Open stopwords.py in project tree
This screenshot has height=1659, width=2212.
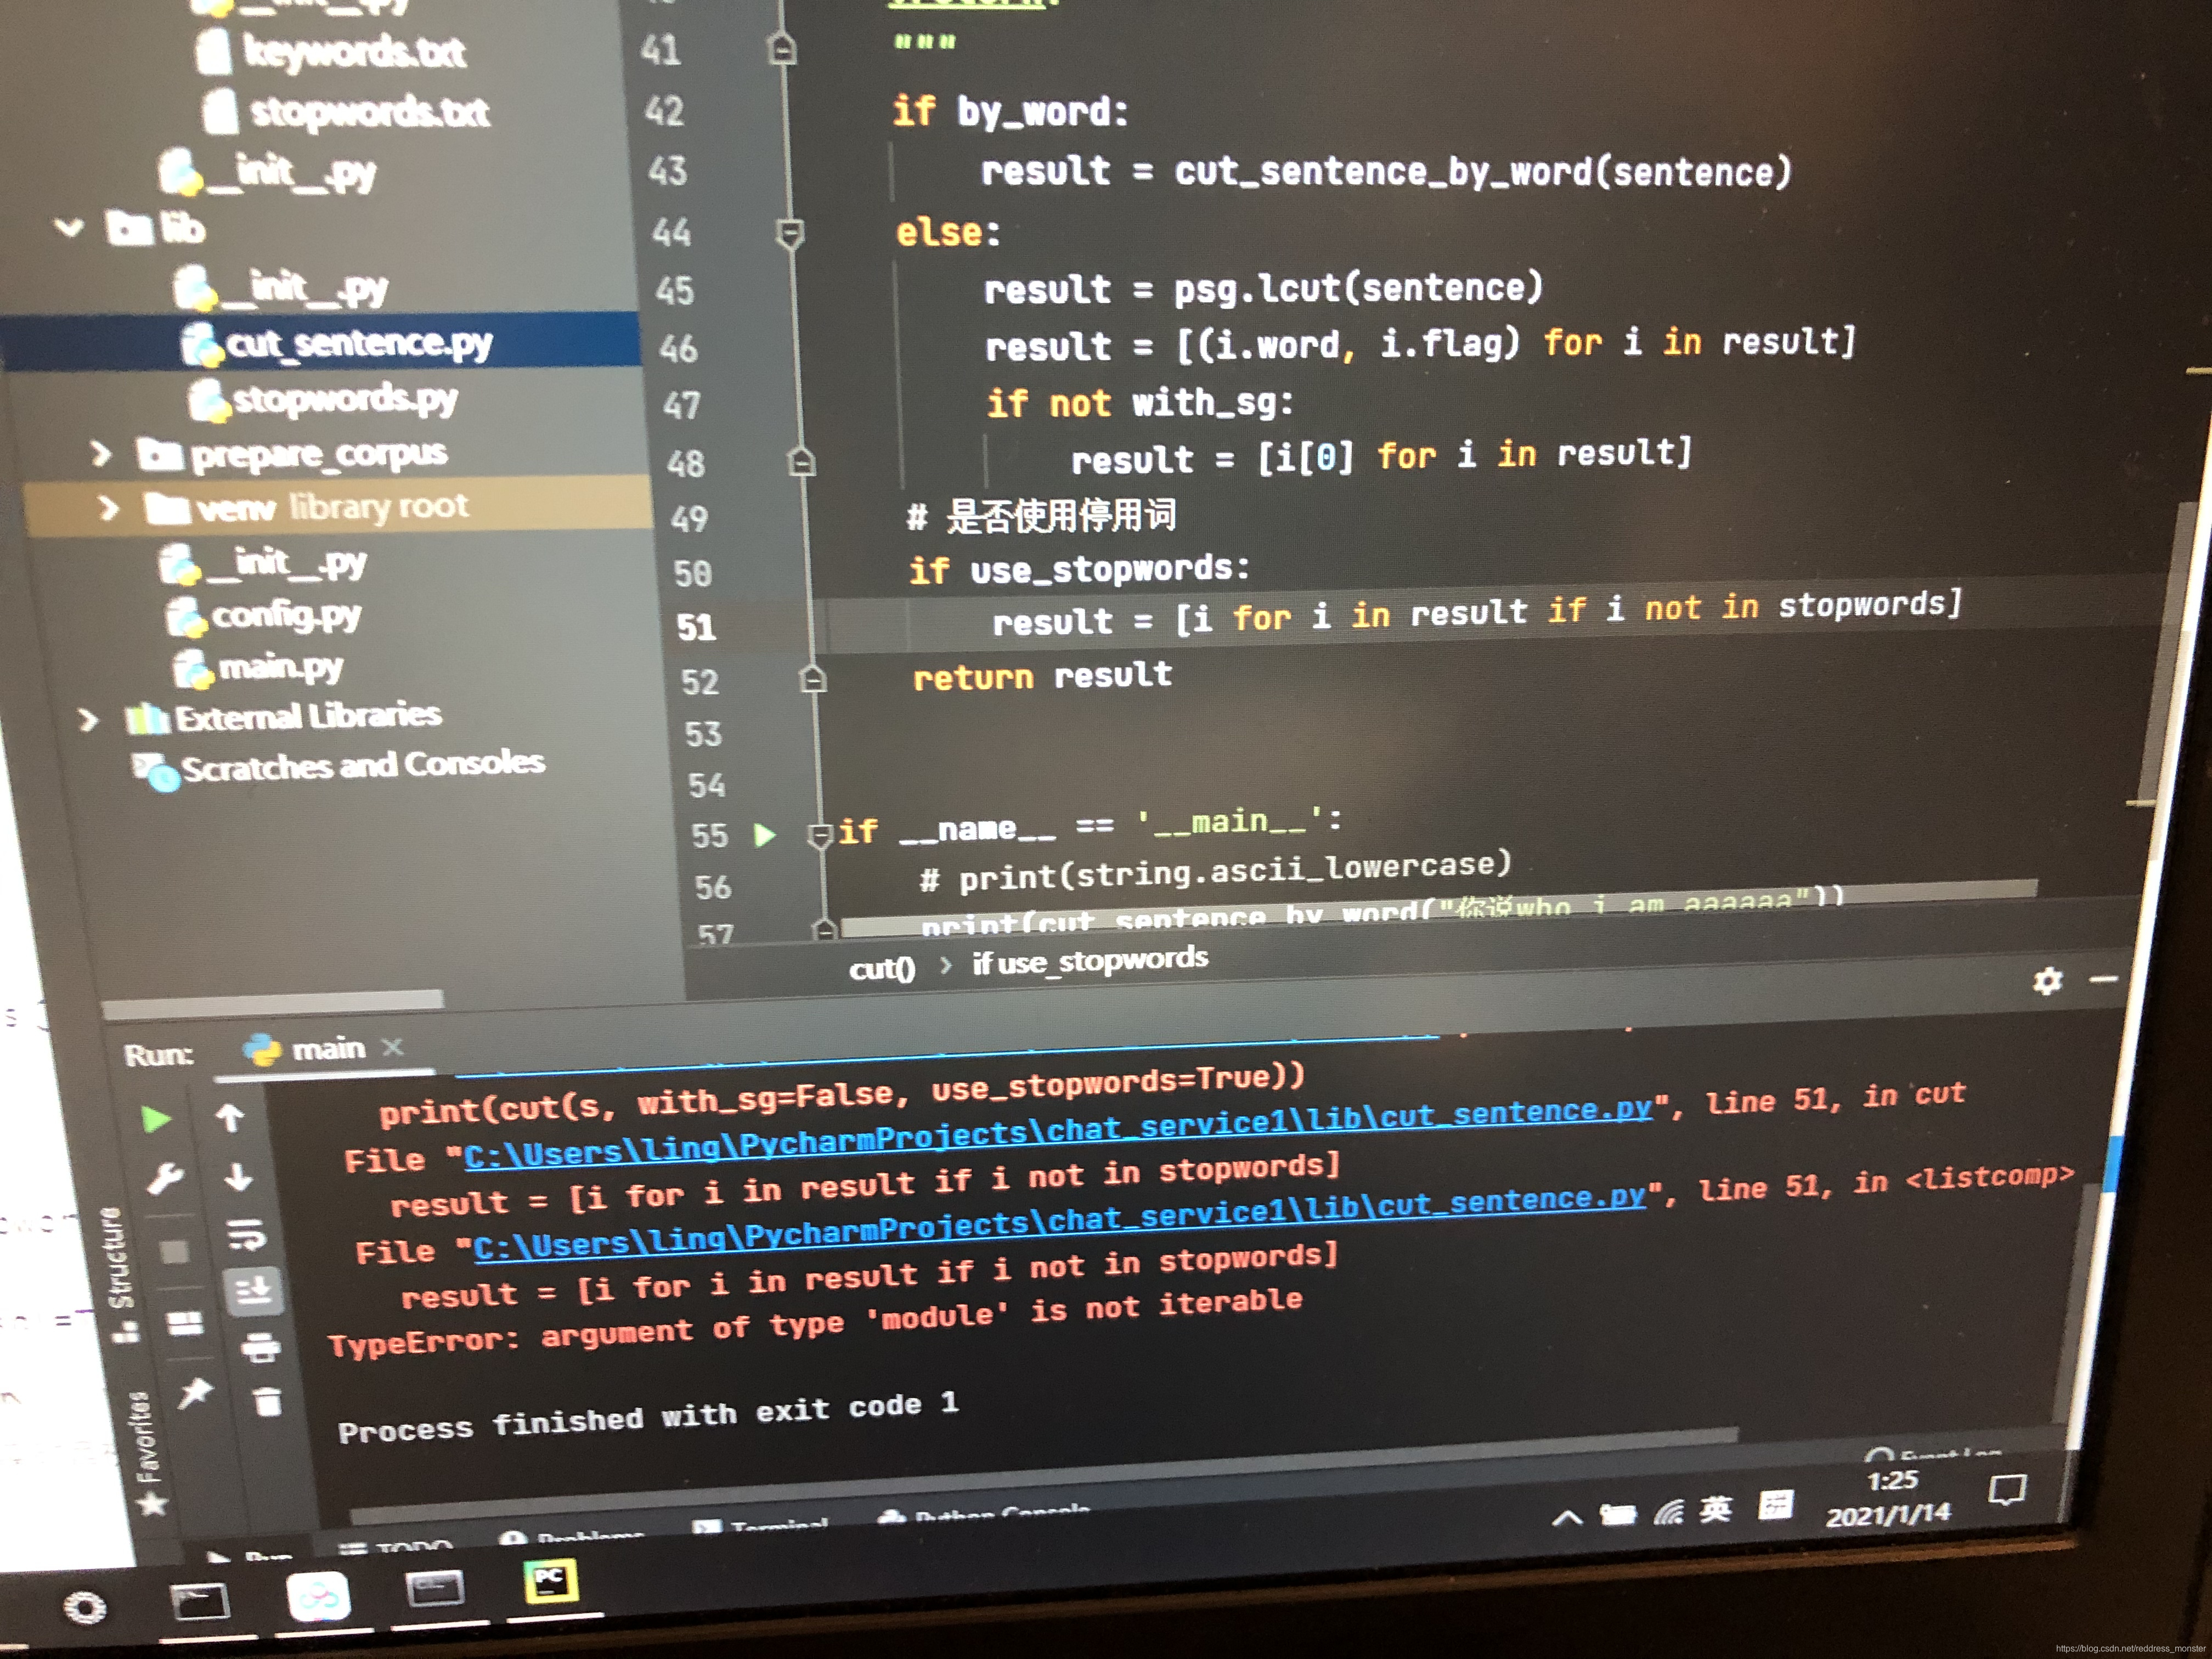(344, 399)
